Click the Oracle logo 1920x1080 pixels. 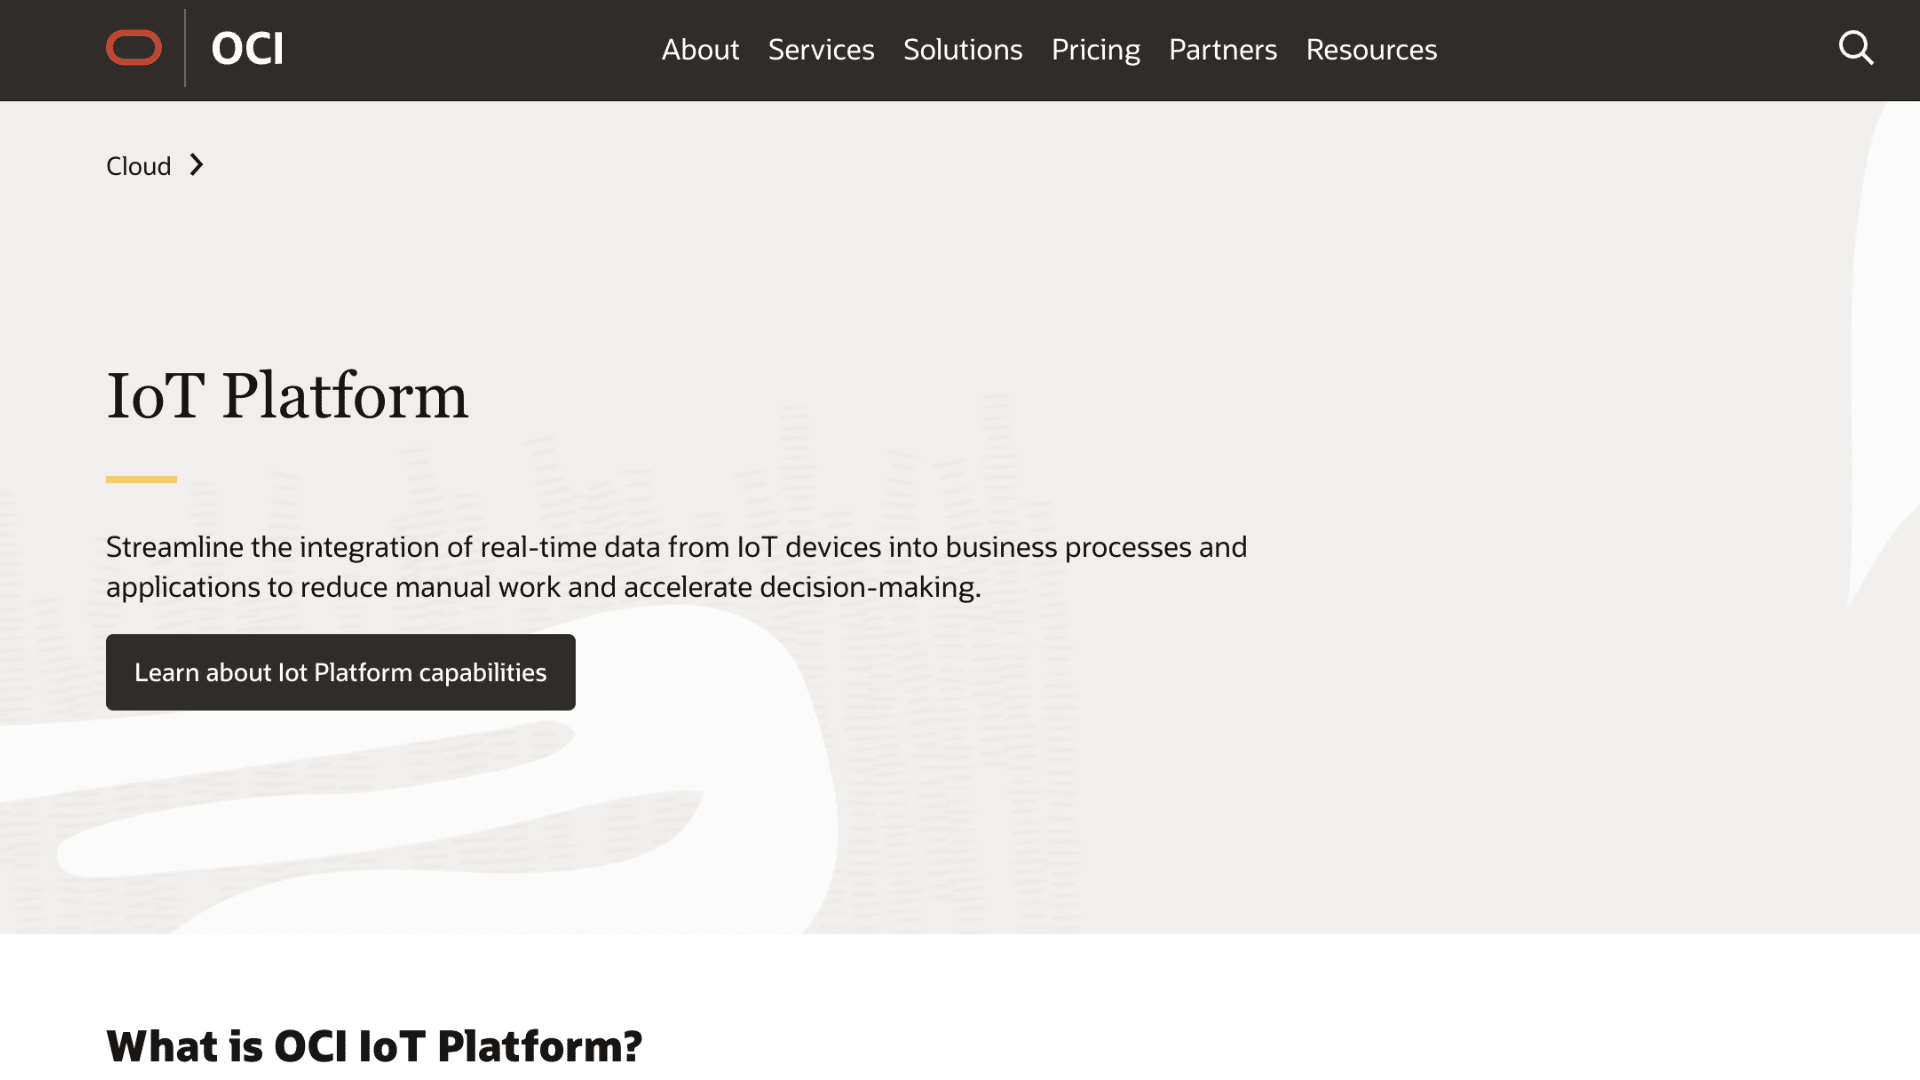(133, 47)
